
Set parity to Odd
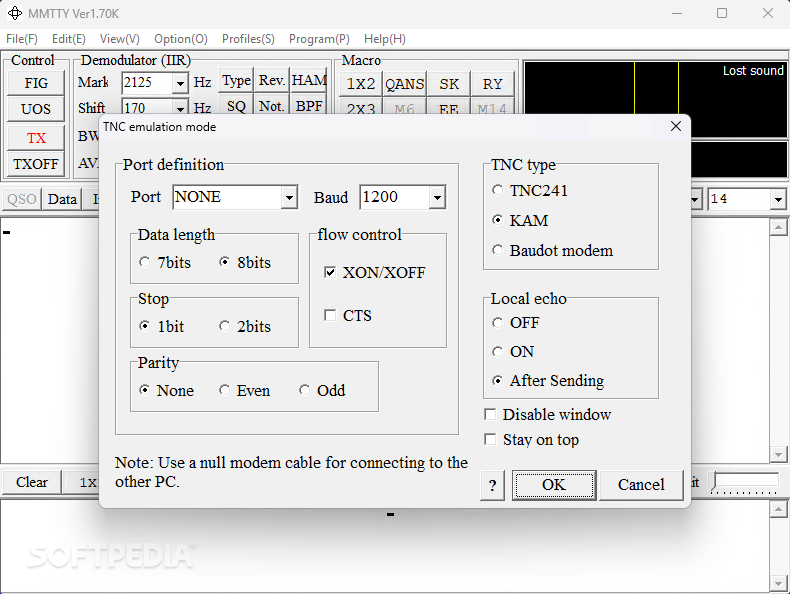[x=322, y=390]
